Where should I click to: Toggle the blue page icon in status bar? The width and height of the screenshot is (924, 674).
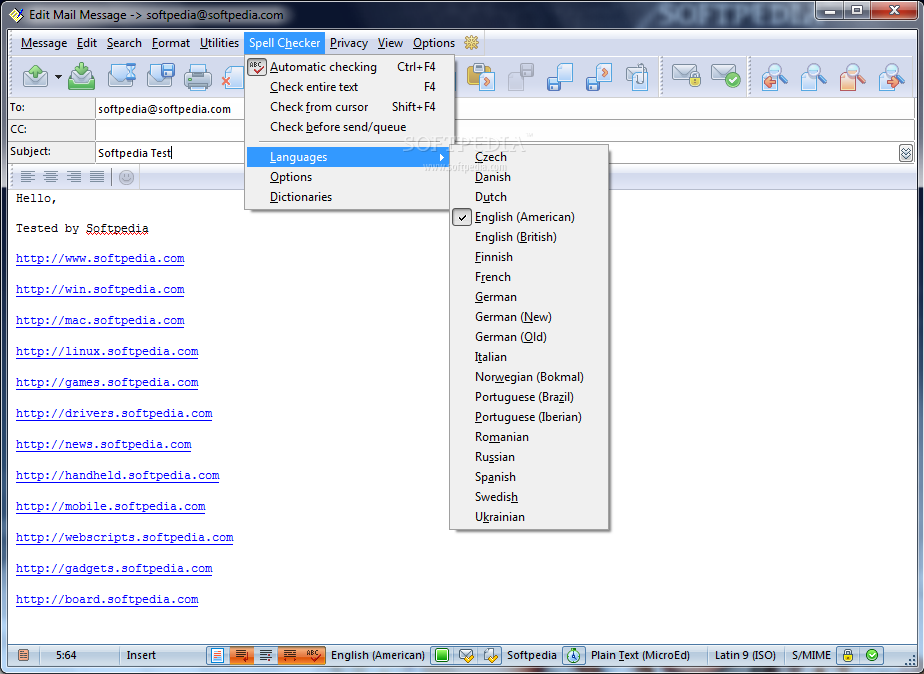pos(217,655)
